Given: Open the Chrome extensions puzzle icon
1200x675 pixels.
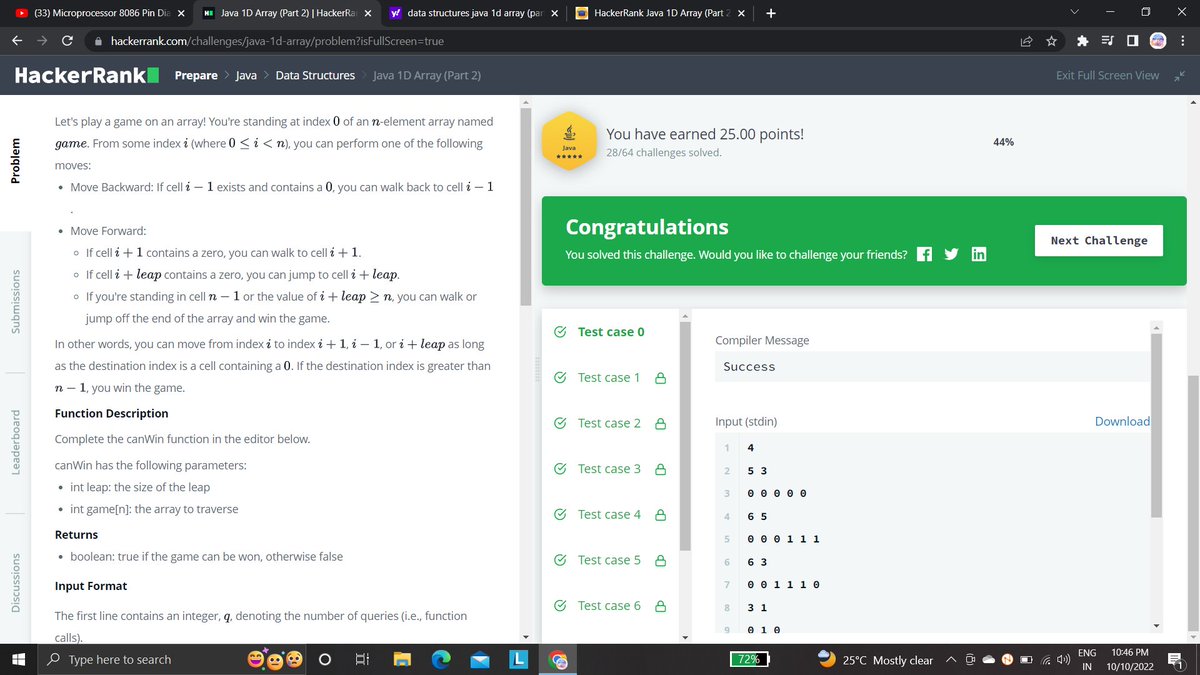Looking at the screenshot, I should (x=1083, y=41).
